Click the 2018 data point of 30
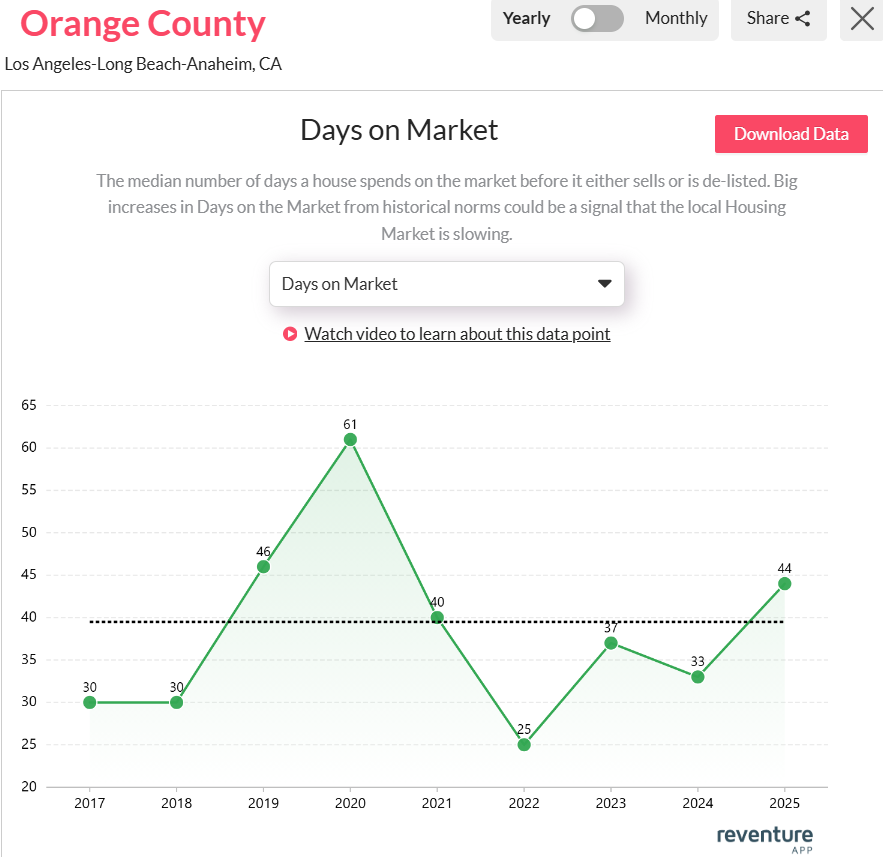Image resolution: width=883 pixels, height=857 pixels. (x=176, y=703)
